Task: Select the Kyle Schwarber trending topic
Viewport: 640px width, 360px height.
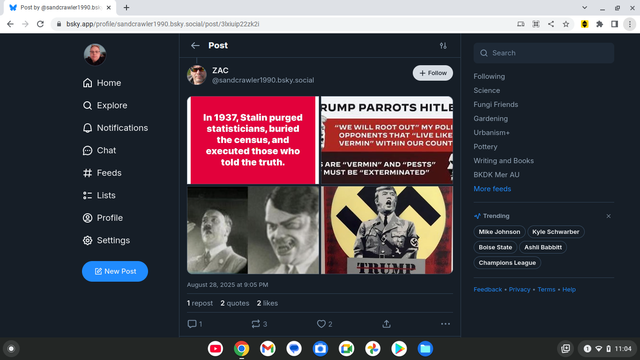Action: 556,232
